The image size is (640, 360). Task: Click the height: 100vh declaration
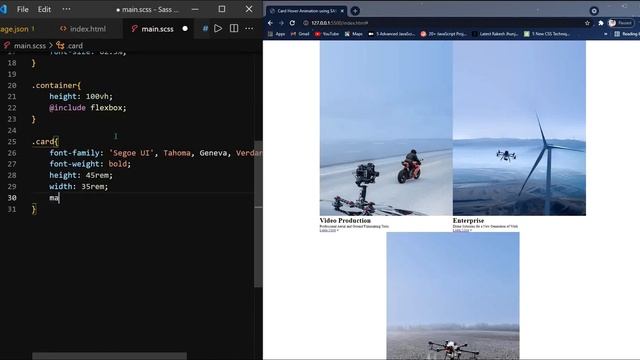(81, 96)
